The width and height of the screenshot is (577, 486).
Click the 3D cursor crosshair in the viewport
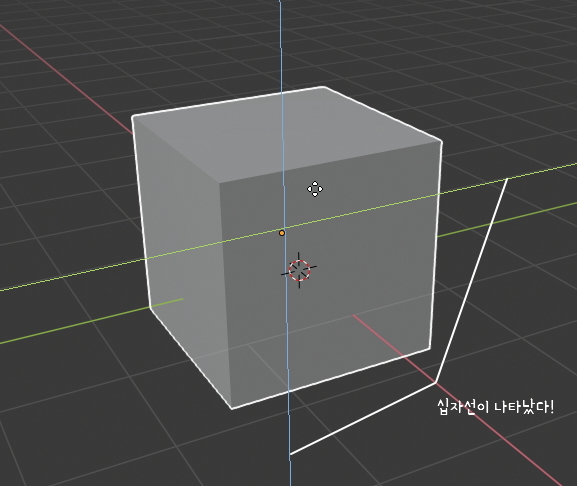pyautogui.click(x=299, y=270)
